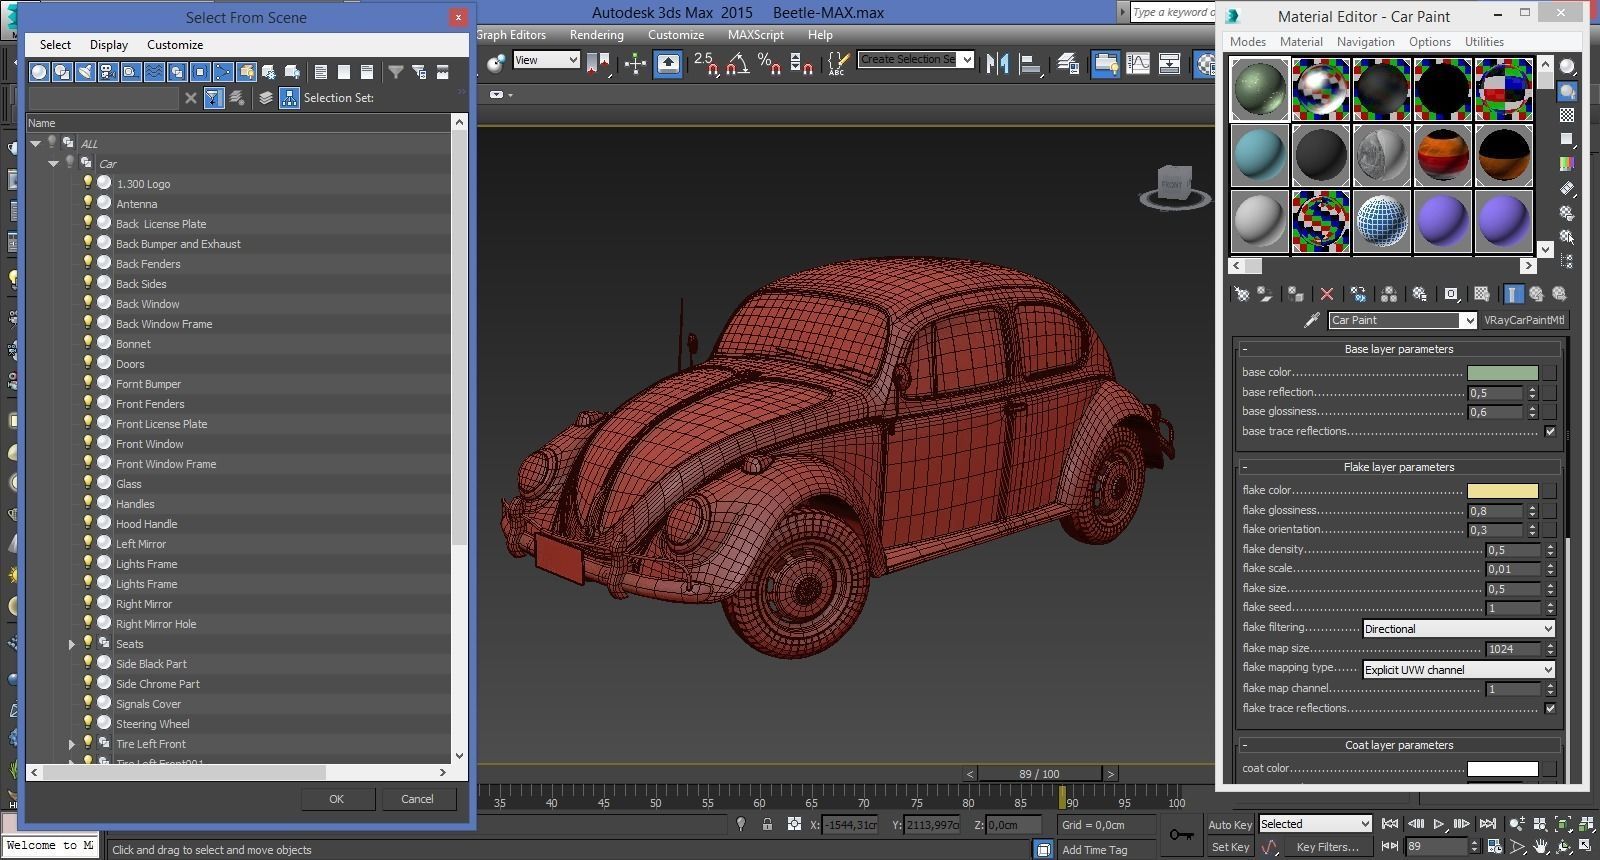
Task: Toggle Display Lights filter icon
Action: click(x=85, y=72)
